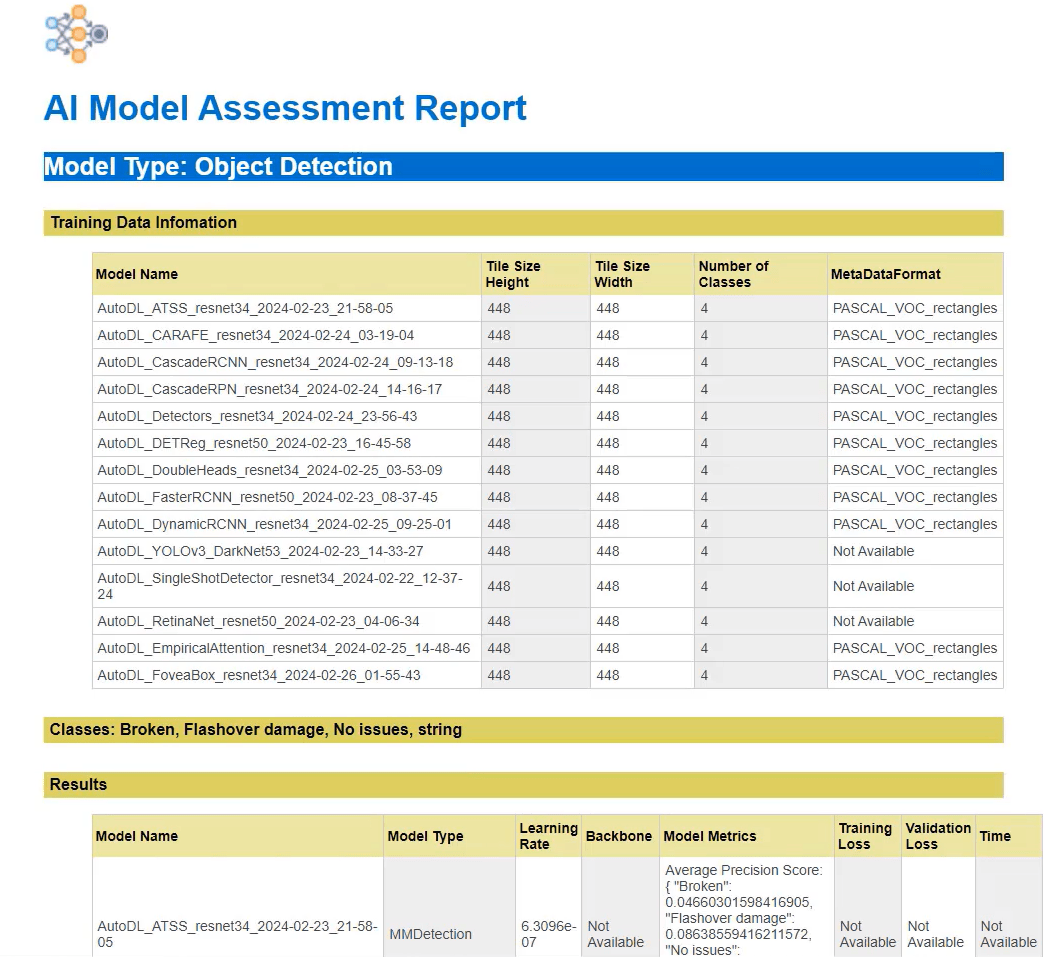Click the Results section header

[78, 784]
